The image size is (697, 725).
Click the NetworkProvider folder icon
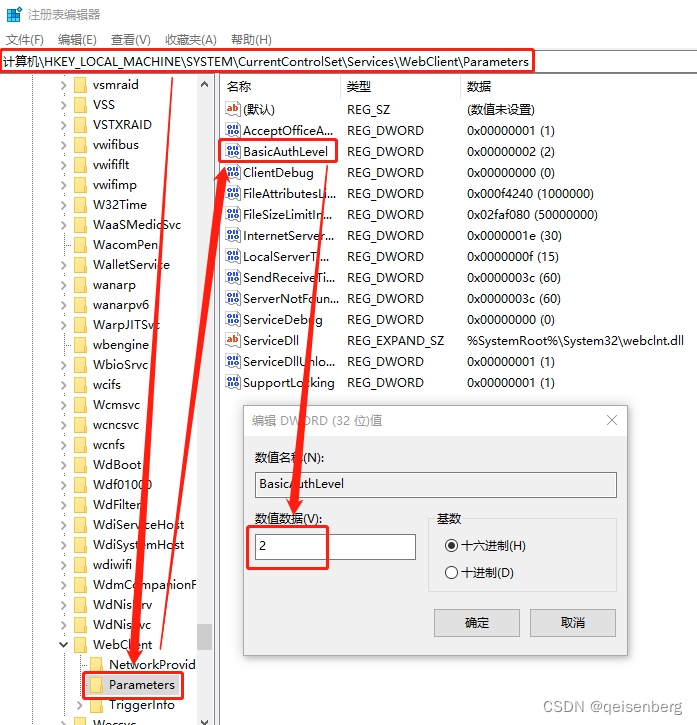click(97, 664)
